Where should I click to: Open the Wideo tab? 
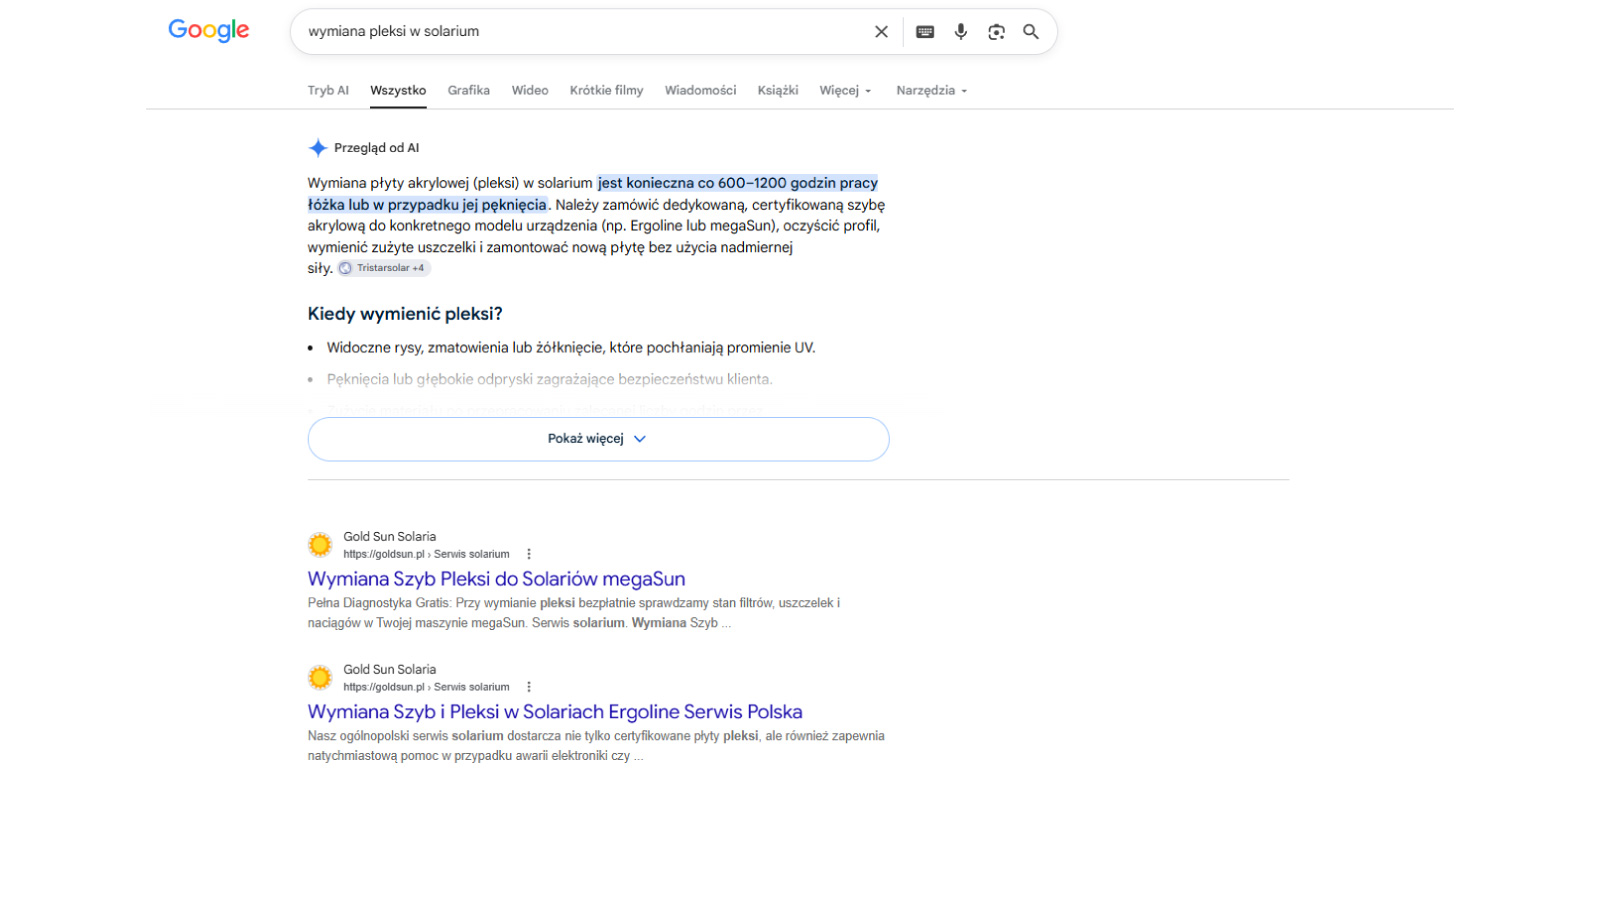click(x=530, y=90)
